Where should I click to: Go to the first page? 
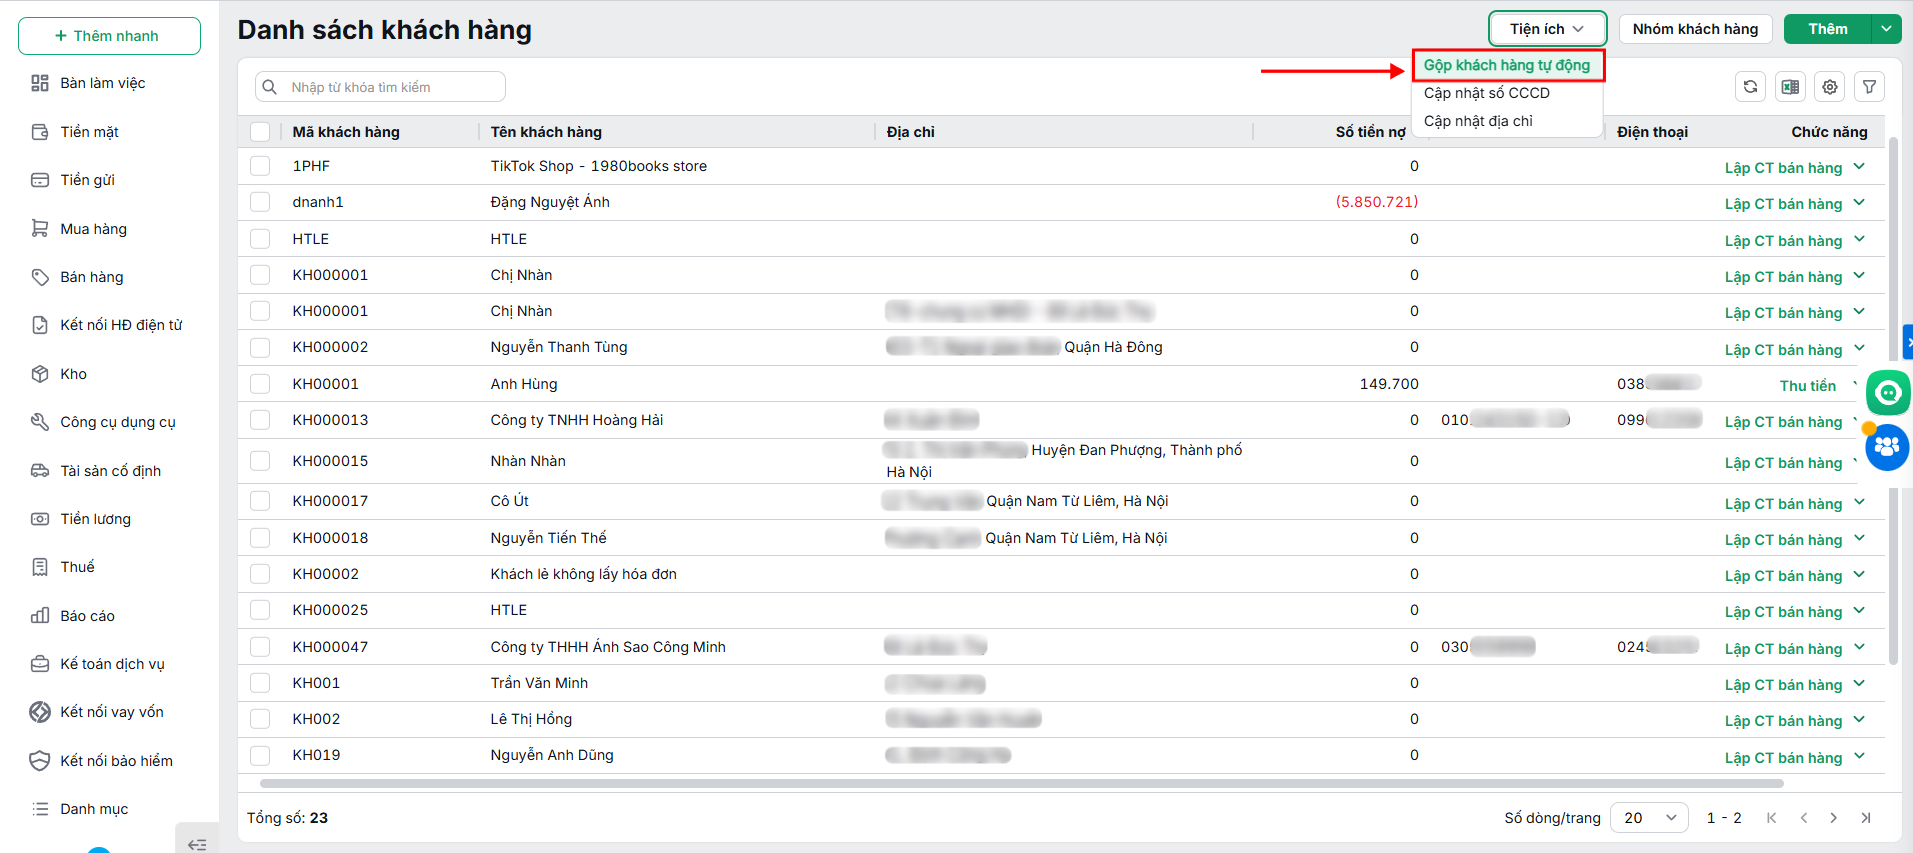(x=1771, y=818)
